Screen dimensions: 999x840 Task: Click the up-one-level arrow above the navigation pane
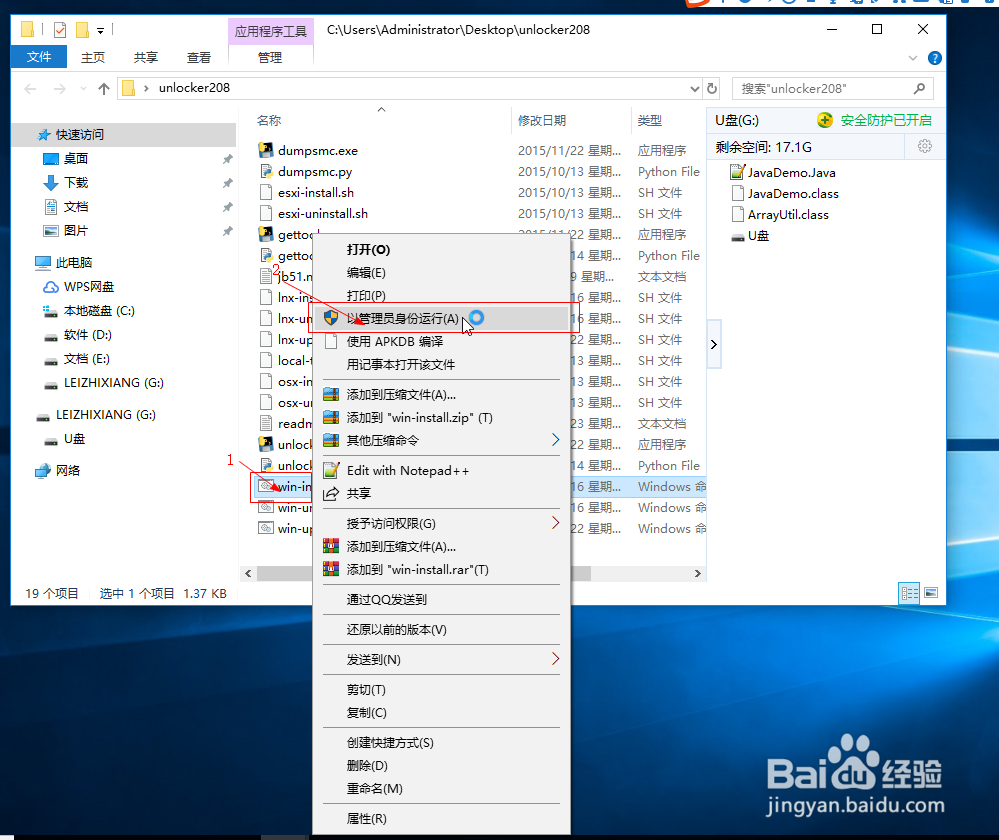(104, 88)
